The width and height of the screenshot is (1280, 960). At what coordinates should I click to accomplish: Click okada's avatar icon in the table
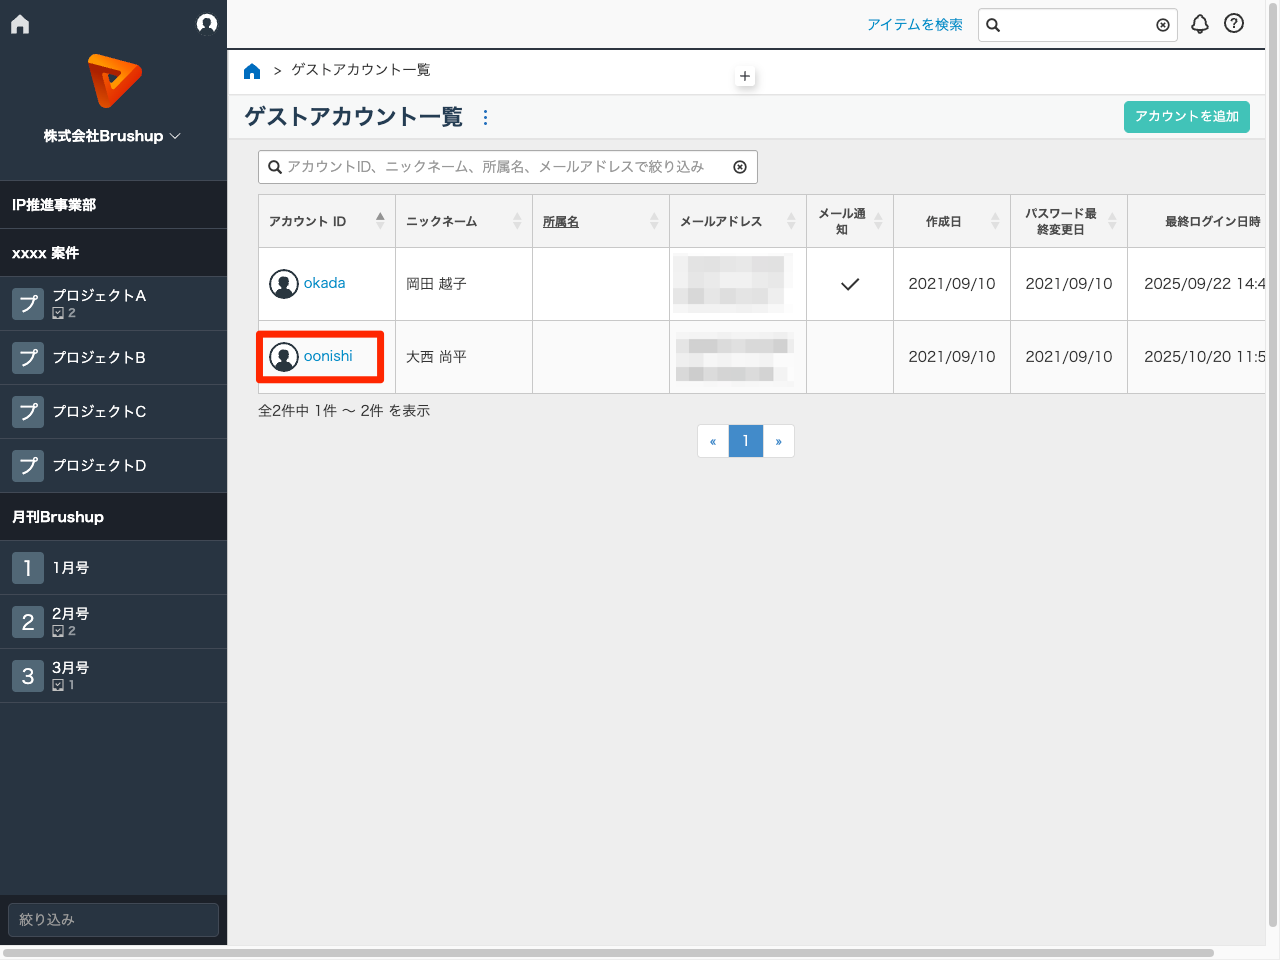pos(283,283)
